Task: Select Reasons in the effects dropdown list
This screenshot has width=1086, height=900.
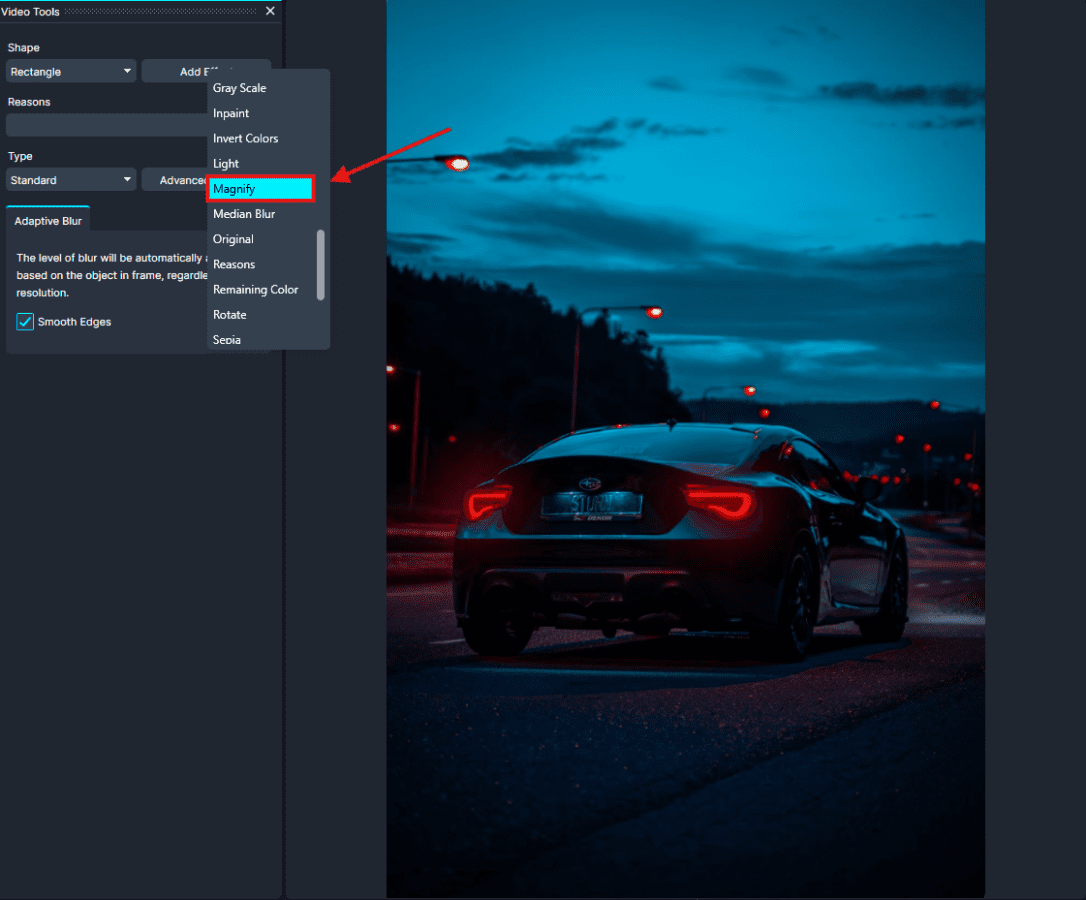Action: [234, 264]
